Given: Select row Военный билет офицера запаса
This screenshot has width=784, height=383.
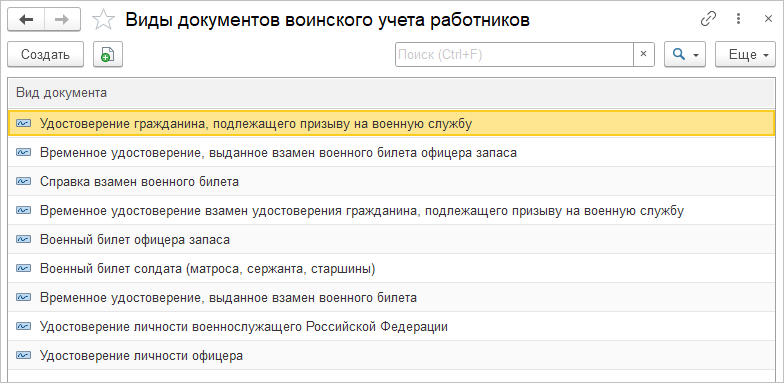Looking at the screenshot, I should click(x=392, y=240).
